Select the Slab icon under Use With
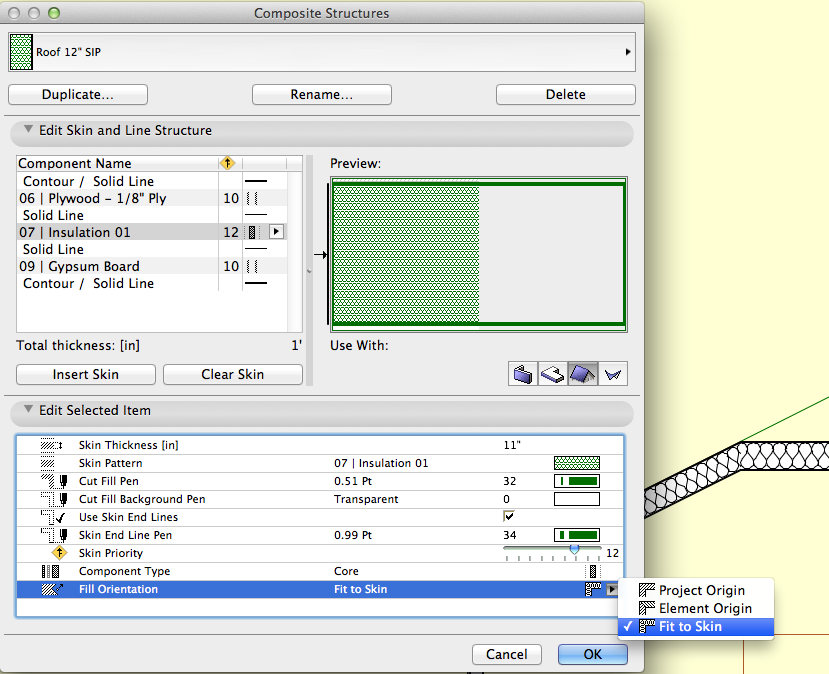Image resolution: width=829 pixels, height=674 pixels. (553, 373)
